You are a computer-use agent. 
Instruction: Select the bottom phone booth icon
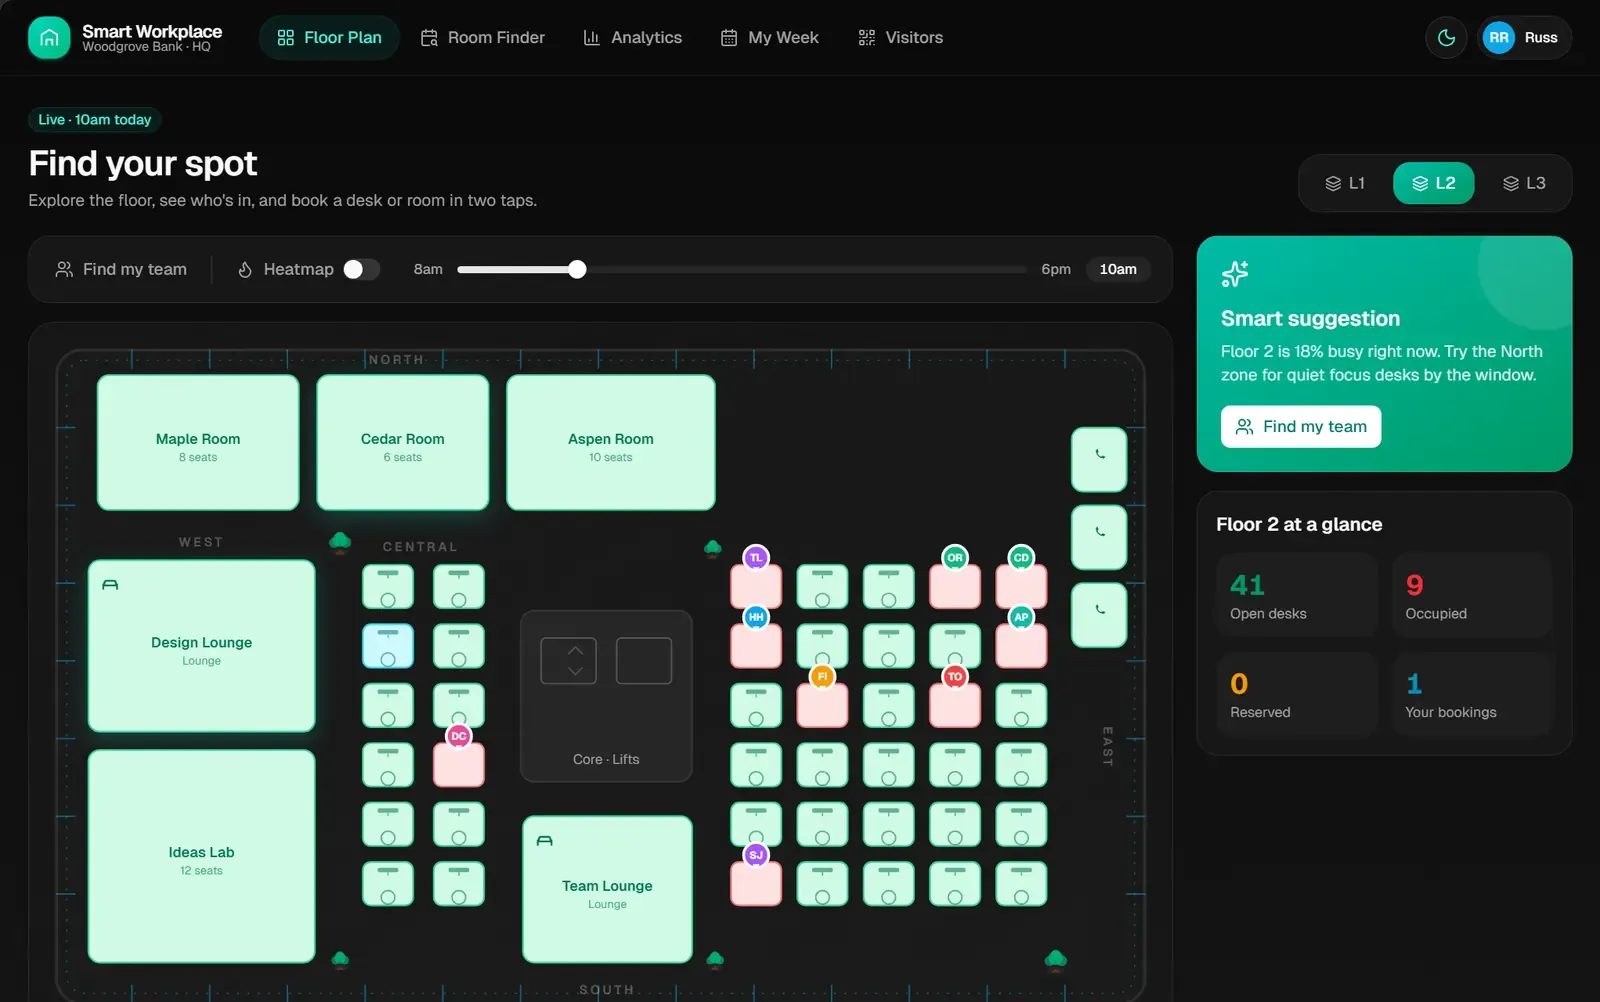1099,615
